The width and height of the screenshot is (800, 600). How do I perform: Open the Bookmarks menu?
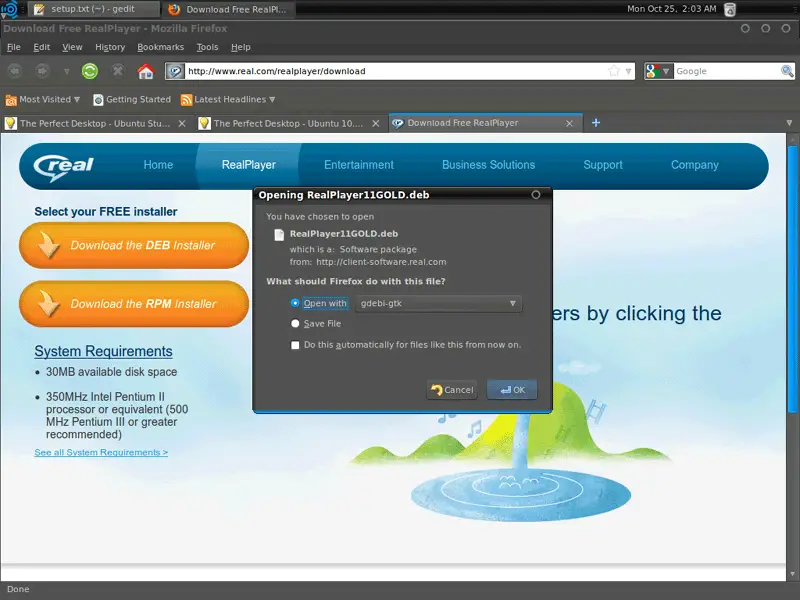click(x=160, y=47)
